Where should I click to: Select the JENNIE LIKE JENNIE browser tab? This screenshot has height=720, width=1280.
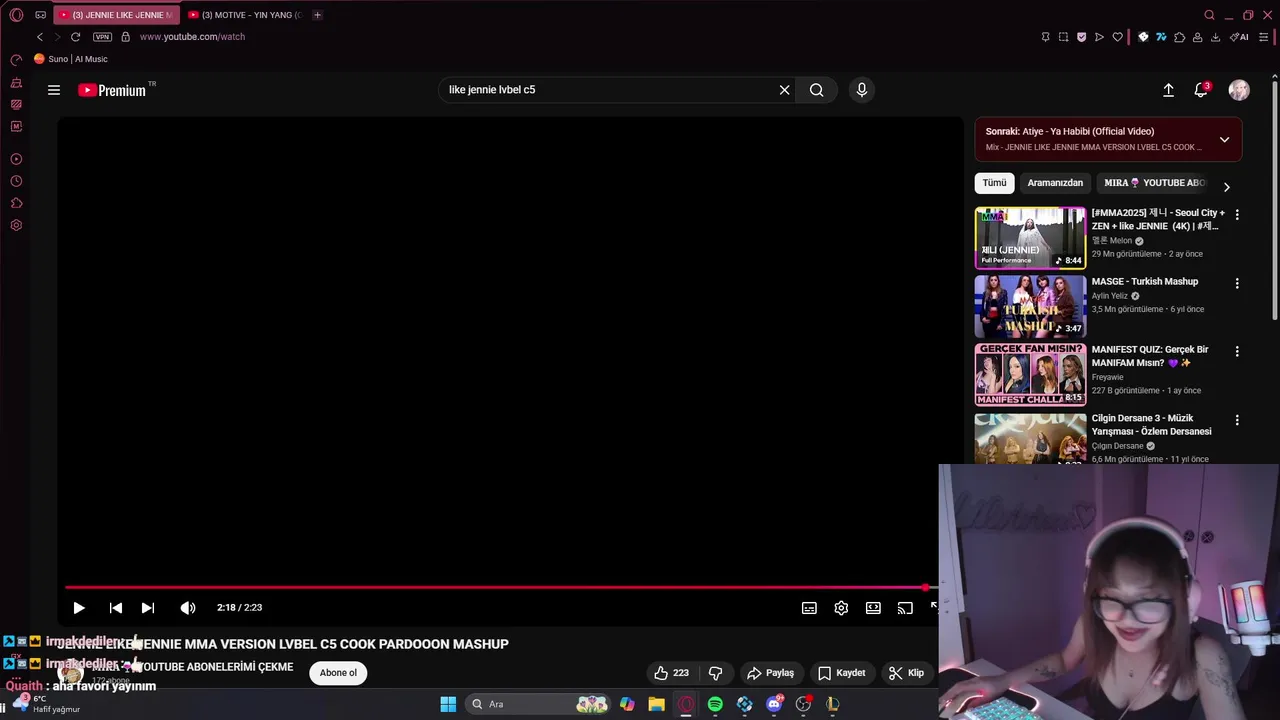(116, 15)
